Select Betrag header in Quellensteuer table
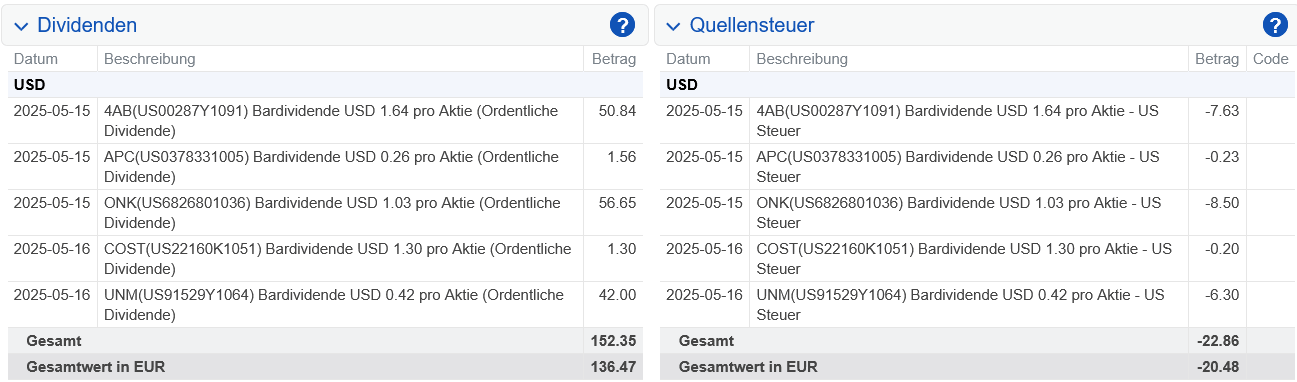Viewport: 1297px width, 382px height. click(x=1217, y=59)
